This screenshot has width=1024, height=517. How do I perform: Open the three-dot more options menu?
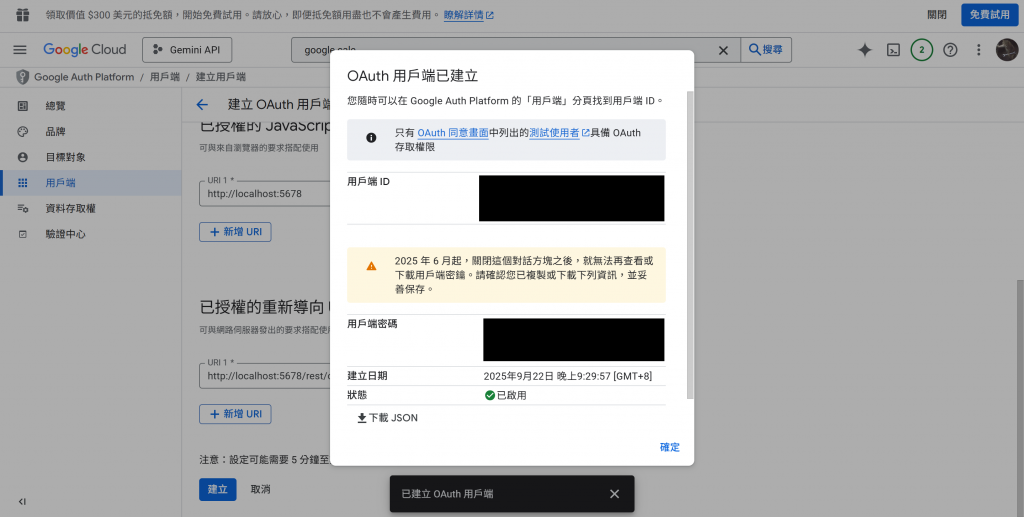coord(978,50)
